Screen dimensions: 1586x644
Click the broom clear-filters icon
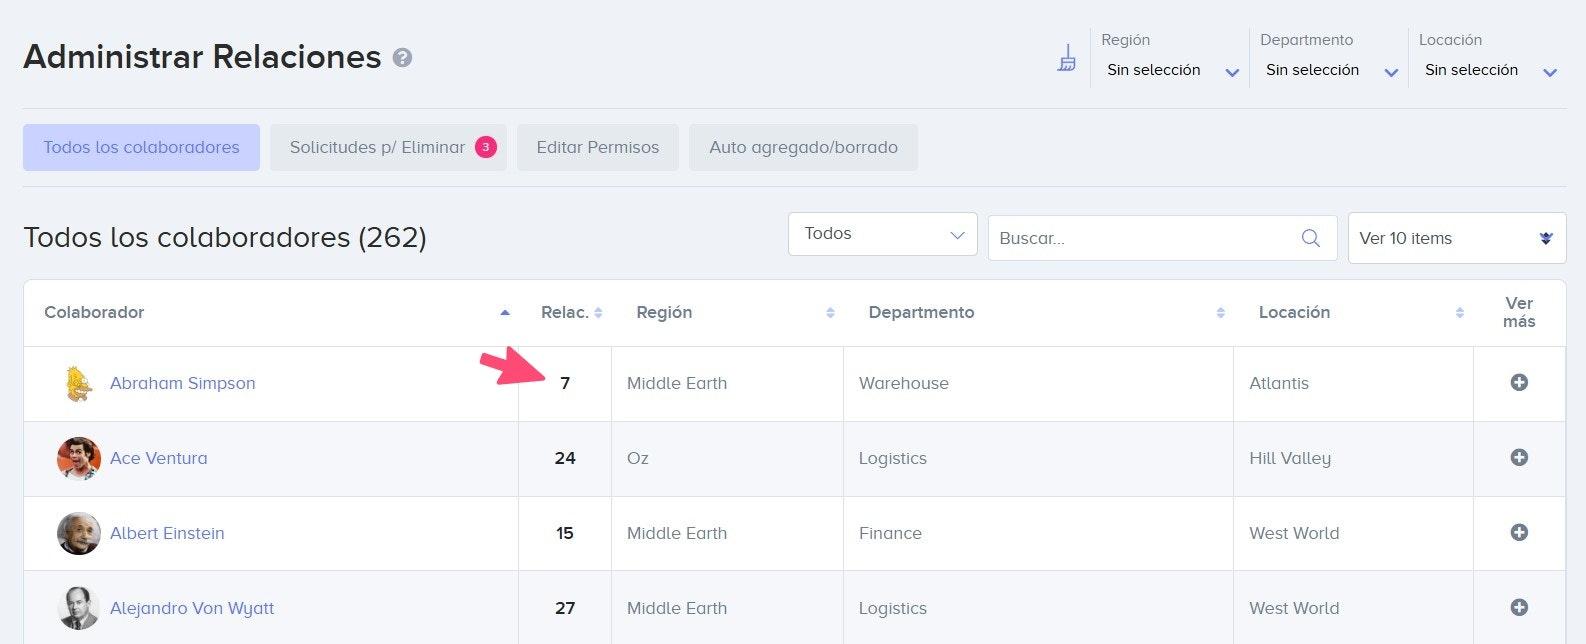point(1067,58)
